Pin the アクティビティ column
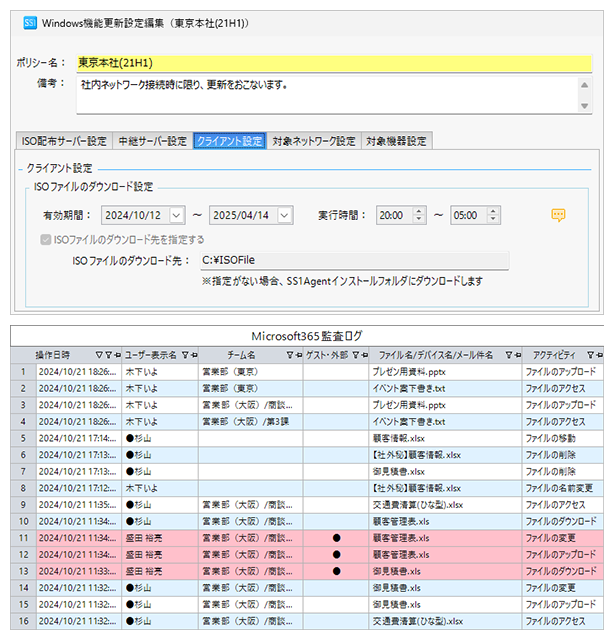The image size is (614, 640). click(x=599, y=355)
